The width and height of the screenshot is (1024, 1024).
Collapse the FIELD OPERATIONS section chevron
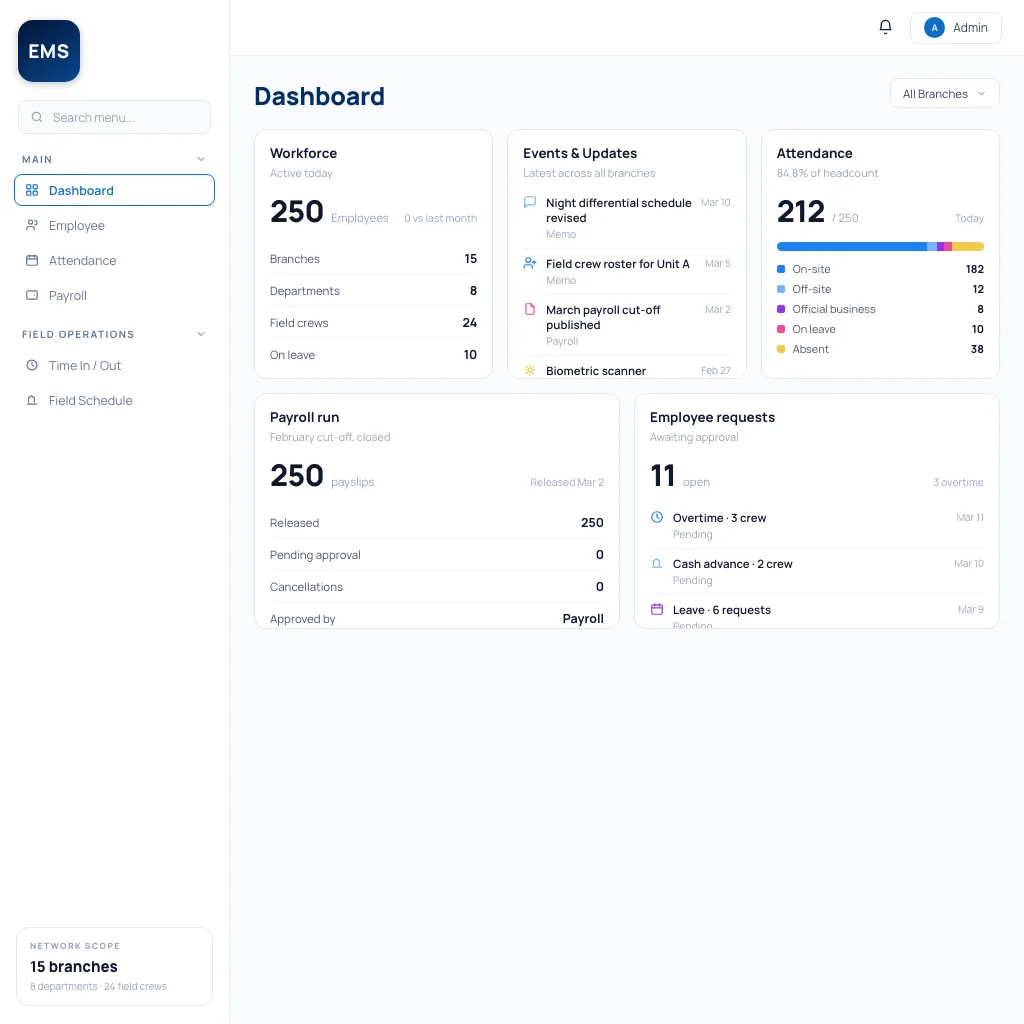point(200,334)
